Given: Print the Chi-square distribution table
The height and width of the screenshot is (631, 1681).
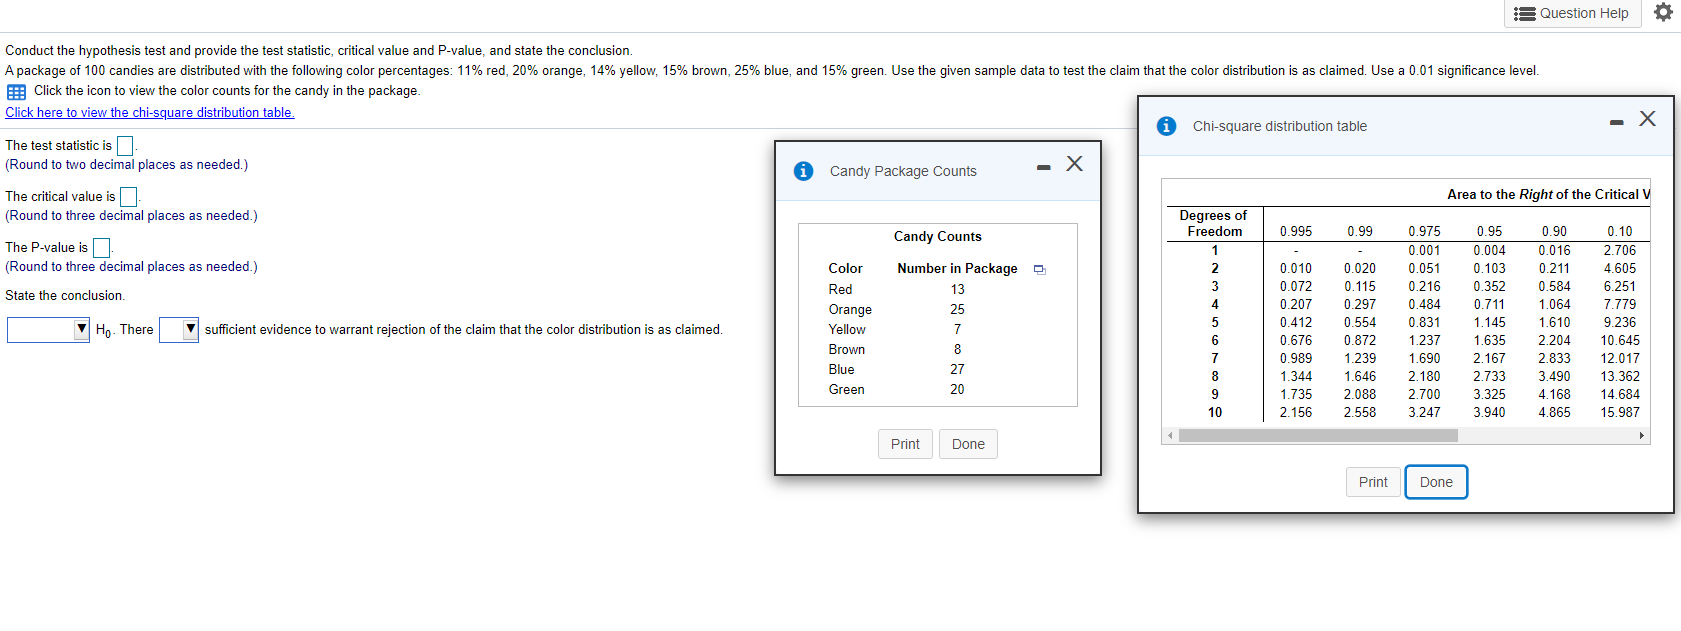Looking at the screenshot, I should 1373,482.
